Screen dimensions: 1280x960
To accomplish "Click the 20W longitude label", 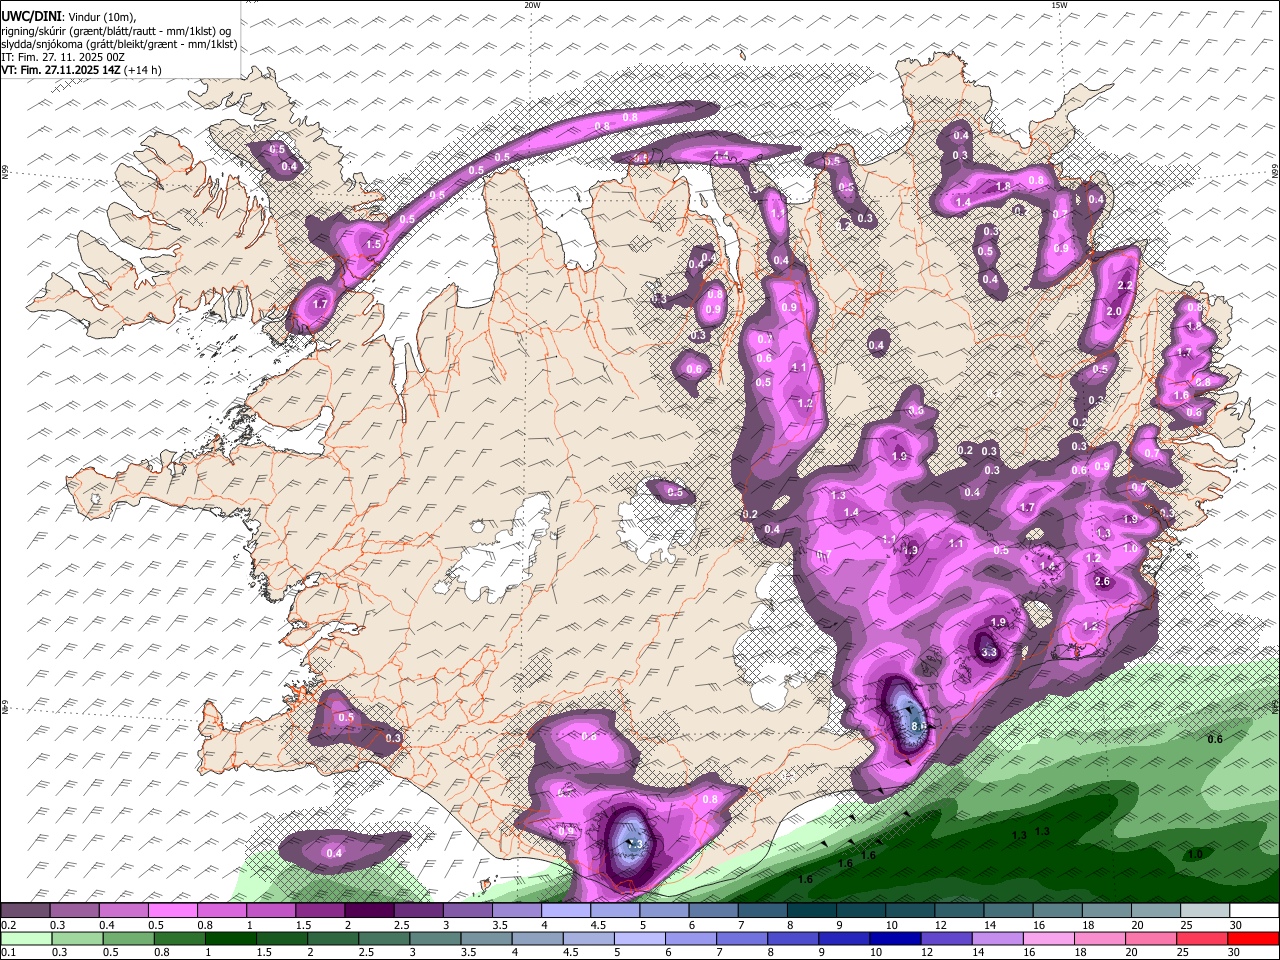I will [532, 5].
